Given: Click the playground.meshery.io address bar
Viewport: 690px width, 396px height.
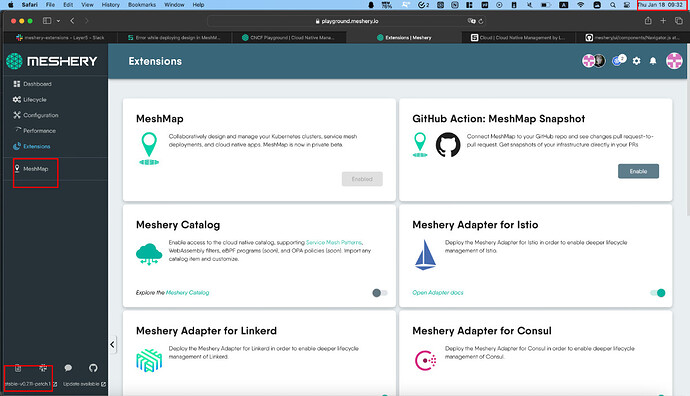Looking at the screenshot, I should (347, 21).
